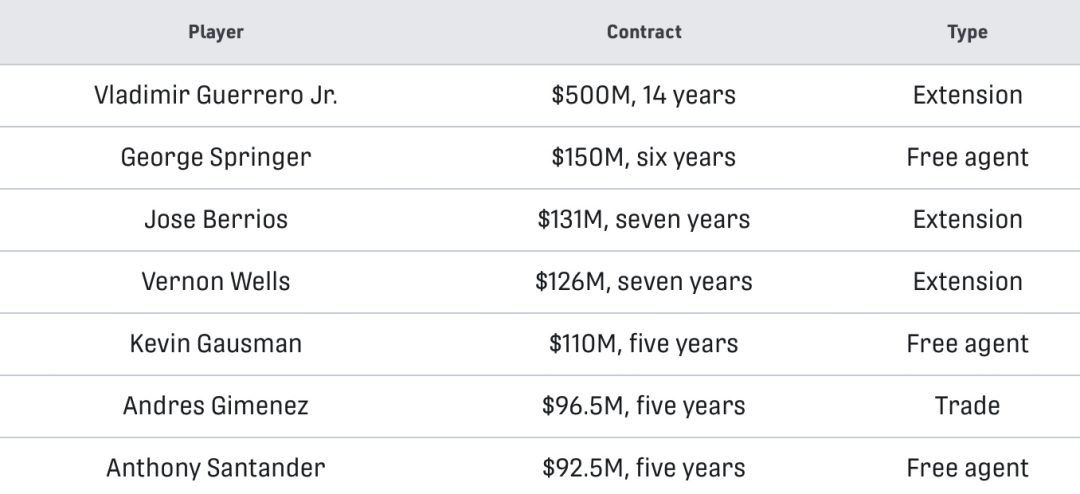Click the $110M, five years contract cell
The width and height of the screenshot is (1080, 494).
644,344
